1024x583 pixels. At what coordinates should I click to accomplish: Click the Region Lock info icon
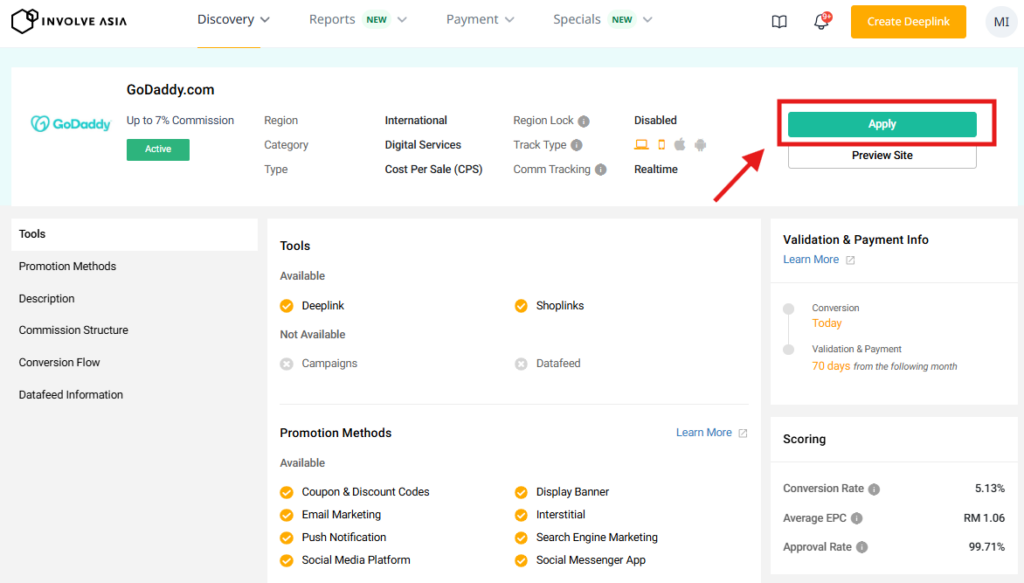tap(584, 121)
